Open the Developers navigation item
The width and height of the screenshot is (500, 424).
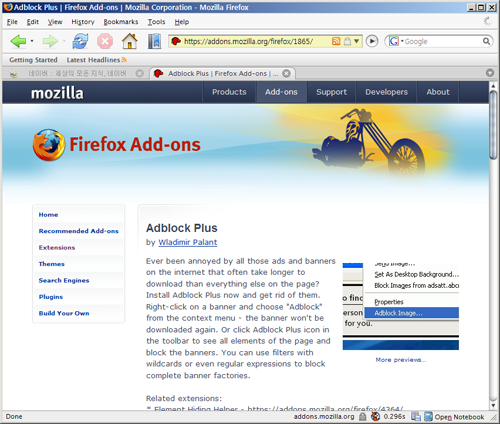click(x=387, y=92)
